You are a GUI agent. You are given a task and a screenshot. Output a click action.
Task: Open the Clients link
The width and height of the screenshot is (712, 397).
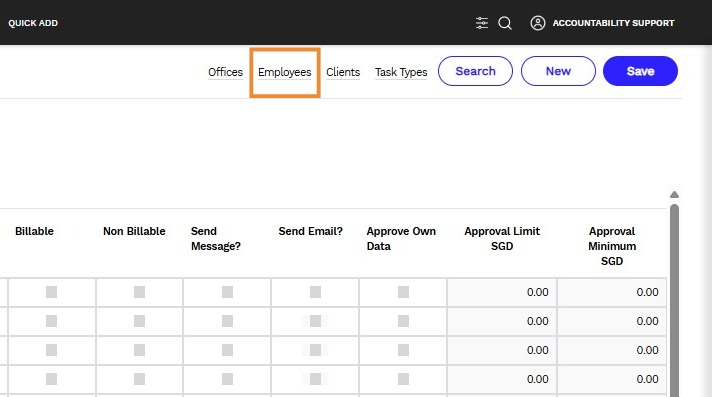(x=343, y=72)
